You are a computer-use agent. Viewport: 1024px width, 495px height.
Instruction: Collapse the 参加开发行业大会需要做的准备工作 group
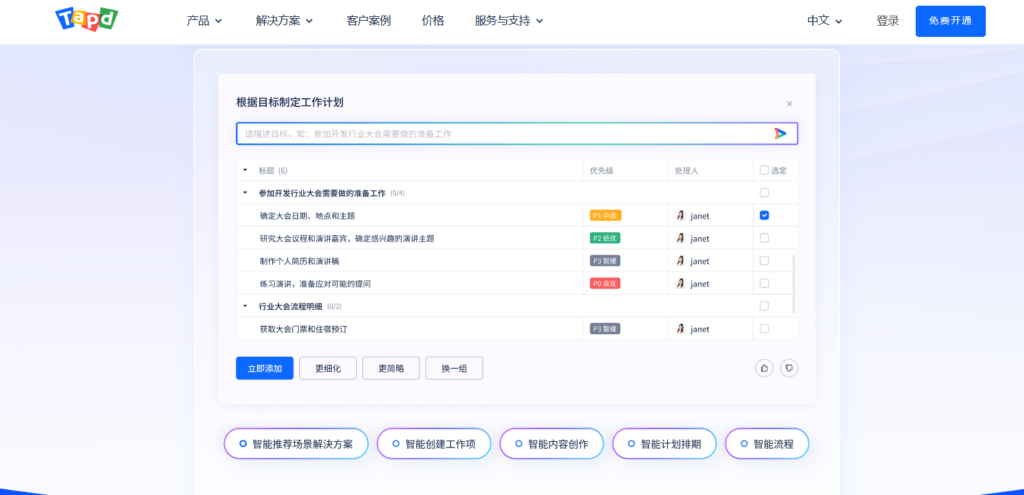[x=245, y=193]
